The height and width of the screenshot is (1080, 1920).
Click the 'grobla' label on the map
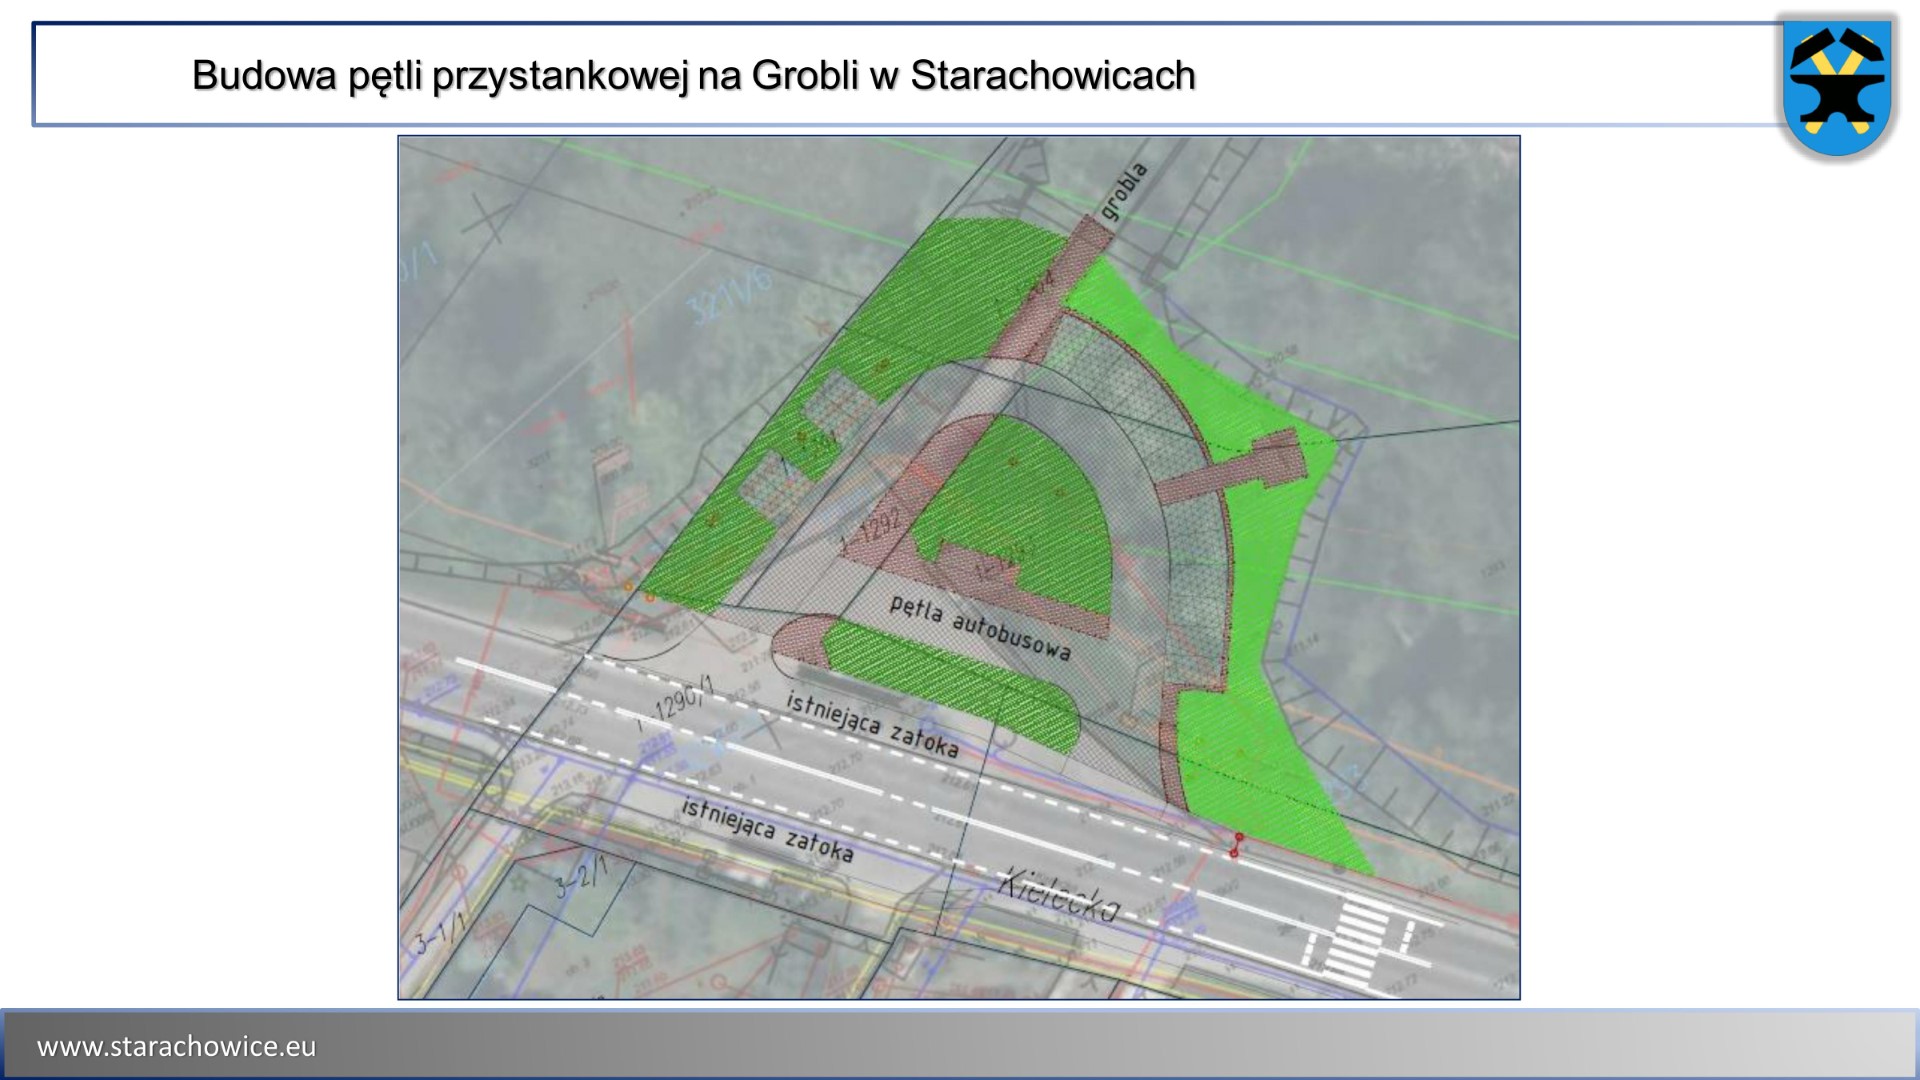[1123, 191]
